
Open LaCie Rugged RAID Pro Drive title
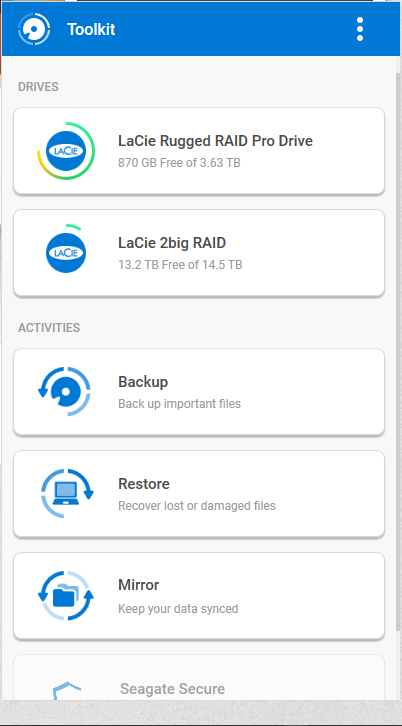click(x=215, y=141)
